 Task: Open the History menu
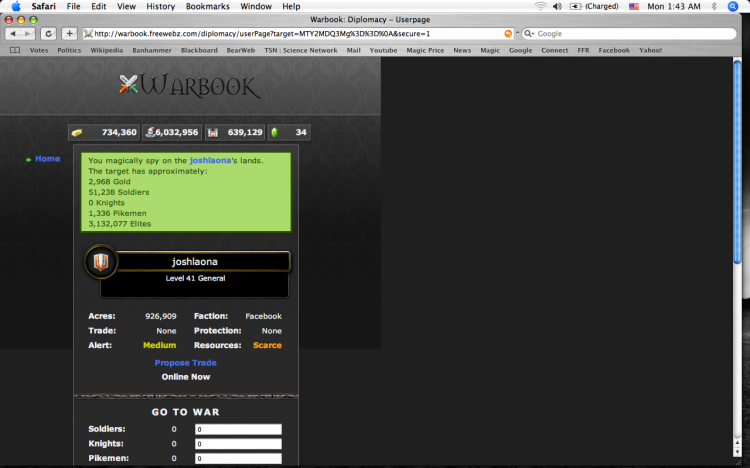160,6
